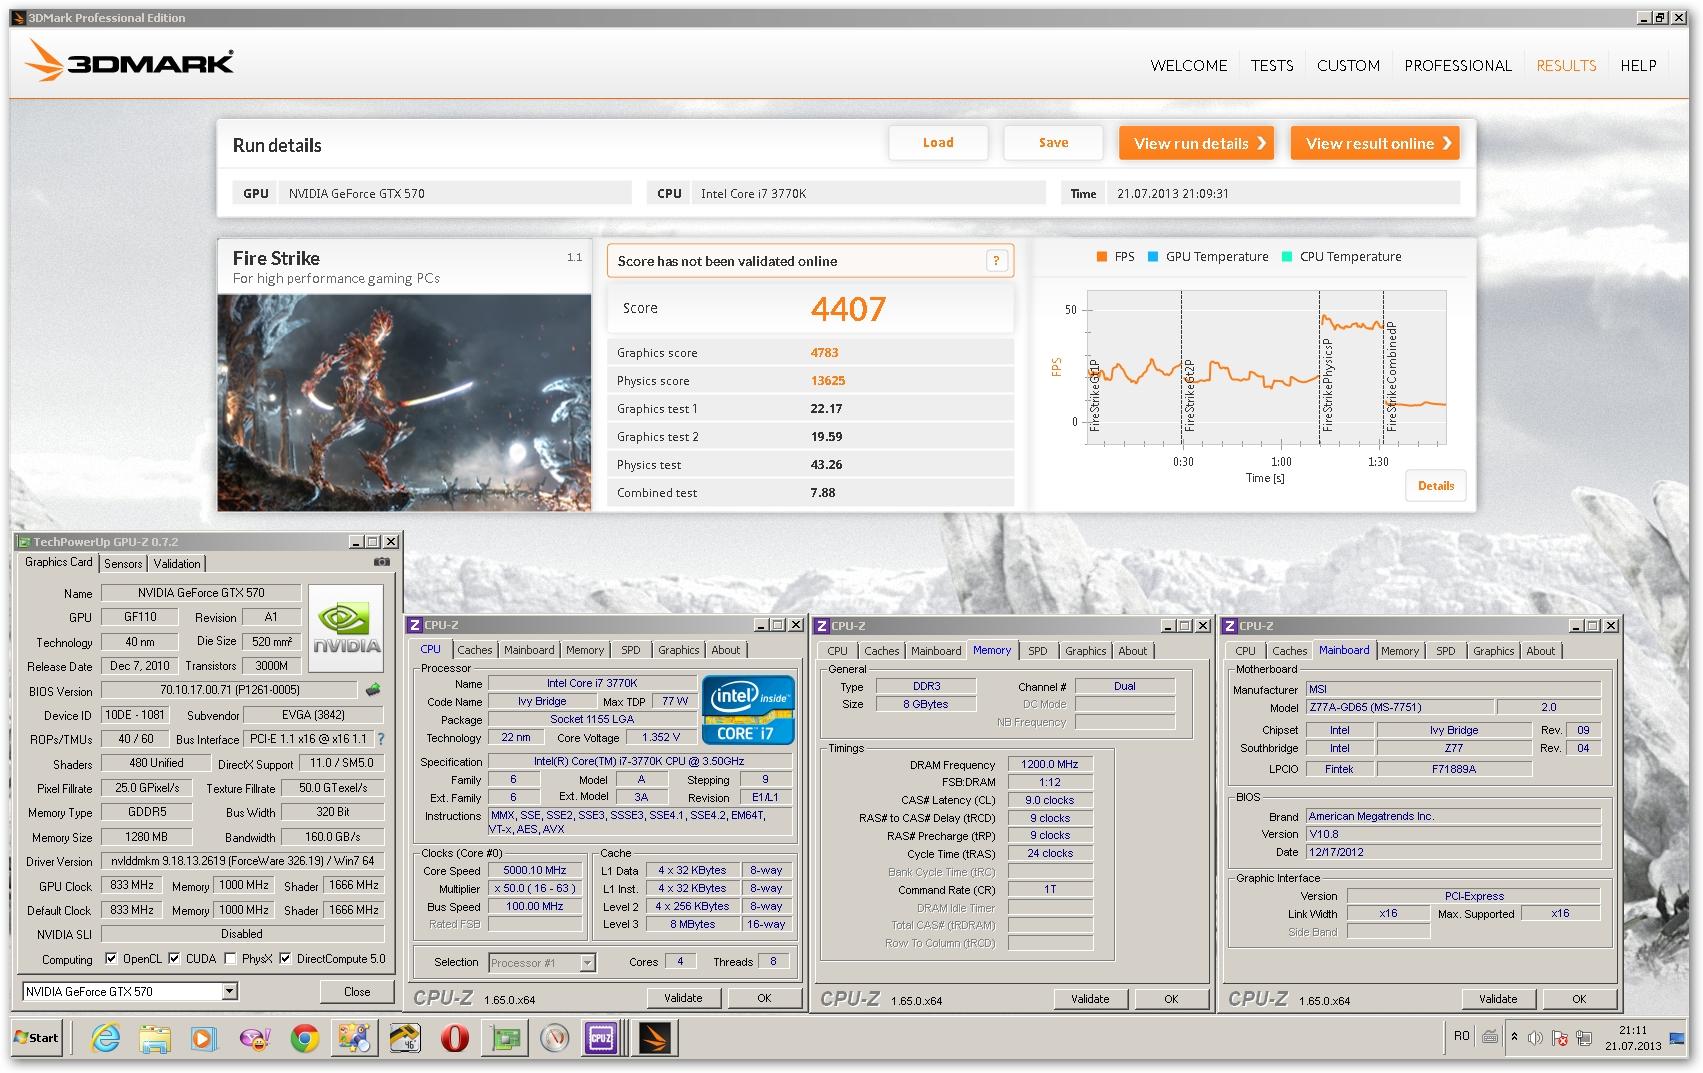Open Google Chrome from the taskbar

tap(305, 1038)
